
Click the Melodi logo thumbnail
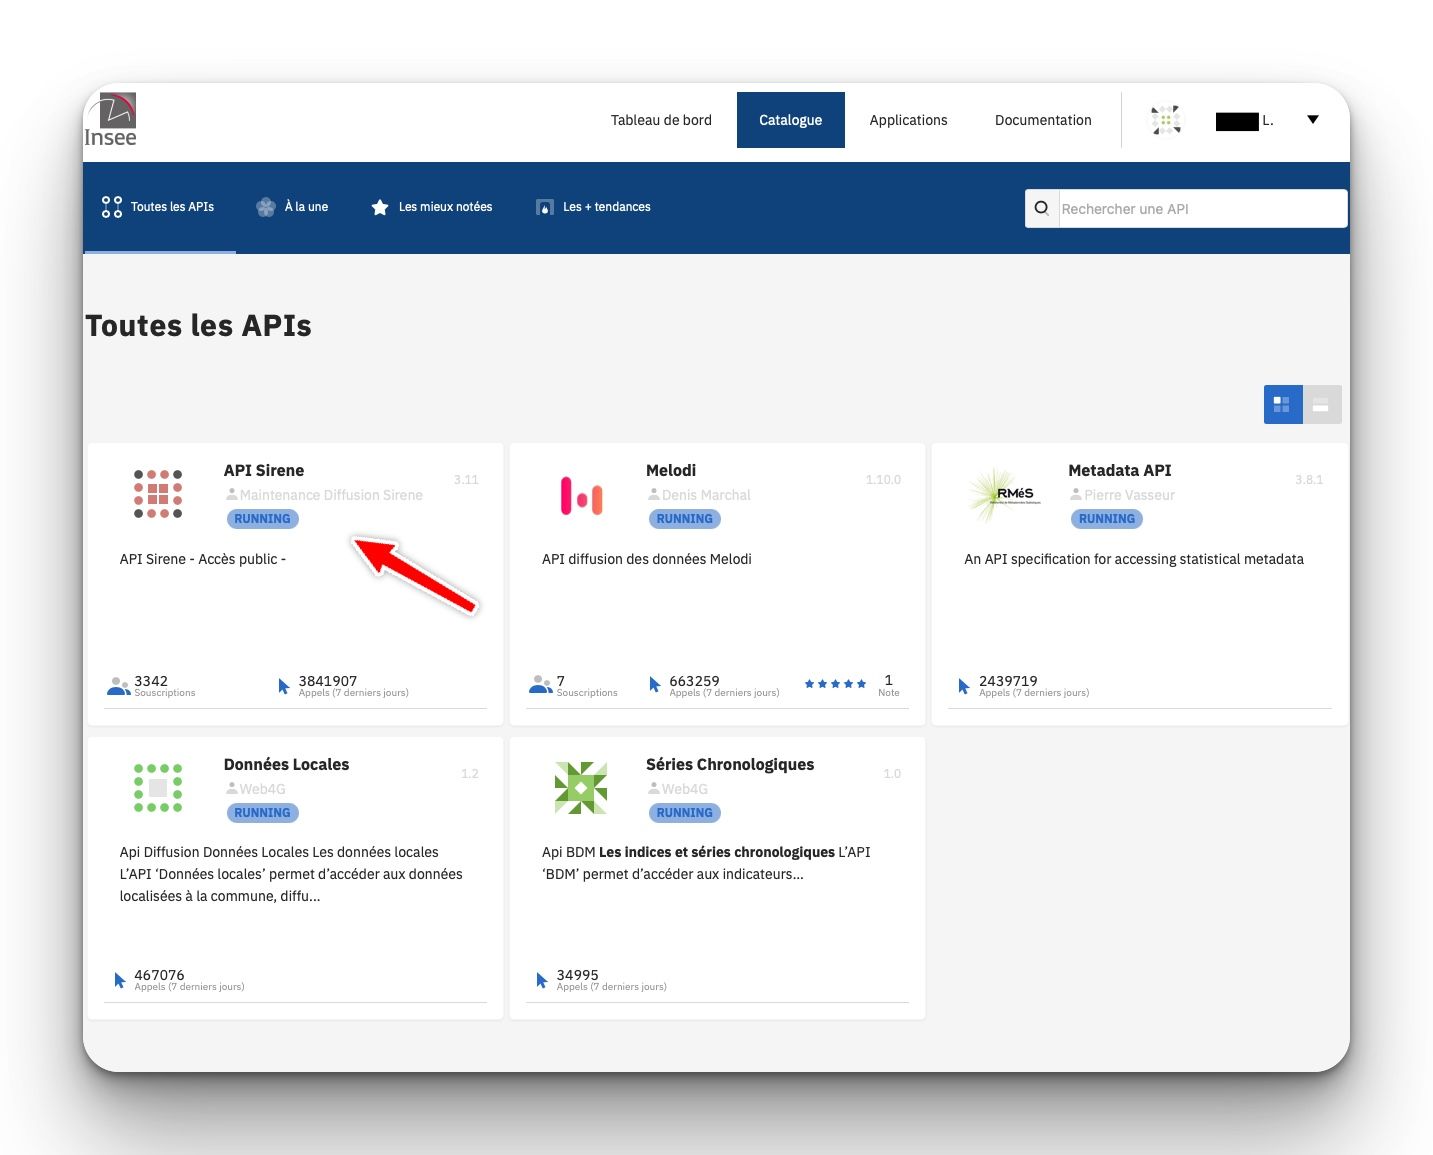[x=581, y=495]
